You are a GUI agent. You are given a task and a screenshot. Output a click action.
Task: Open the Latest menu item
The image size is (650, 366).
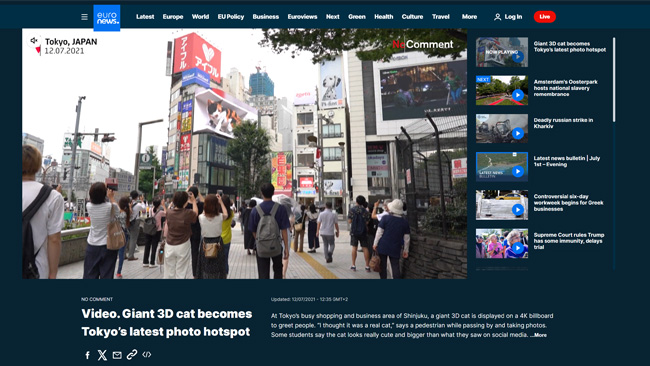145,17
